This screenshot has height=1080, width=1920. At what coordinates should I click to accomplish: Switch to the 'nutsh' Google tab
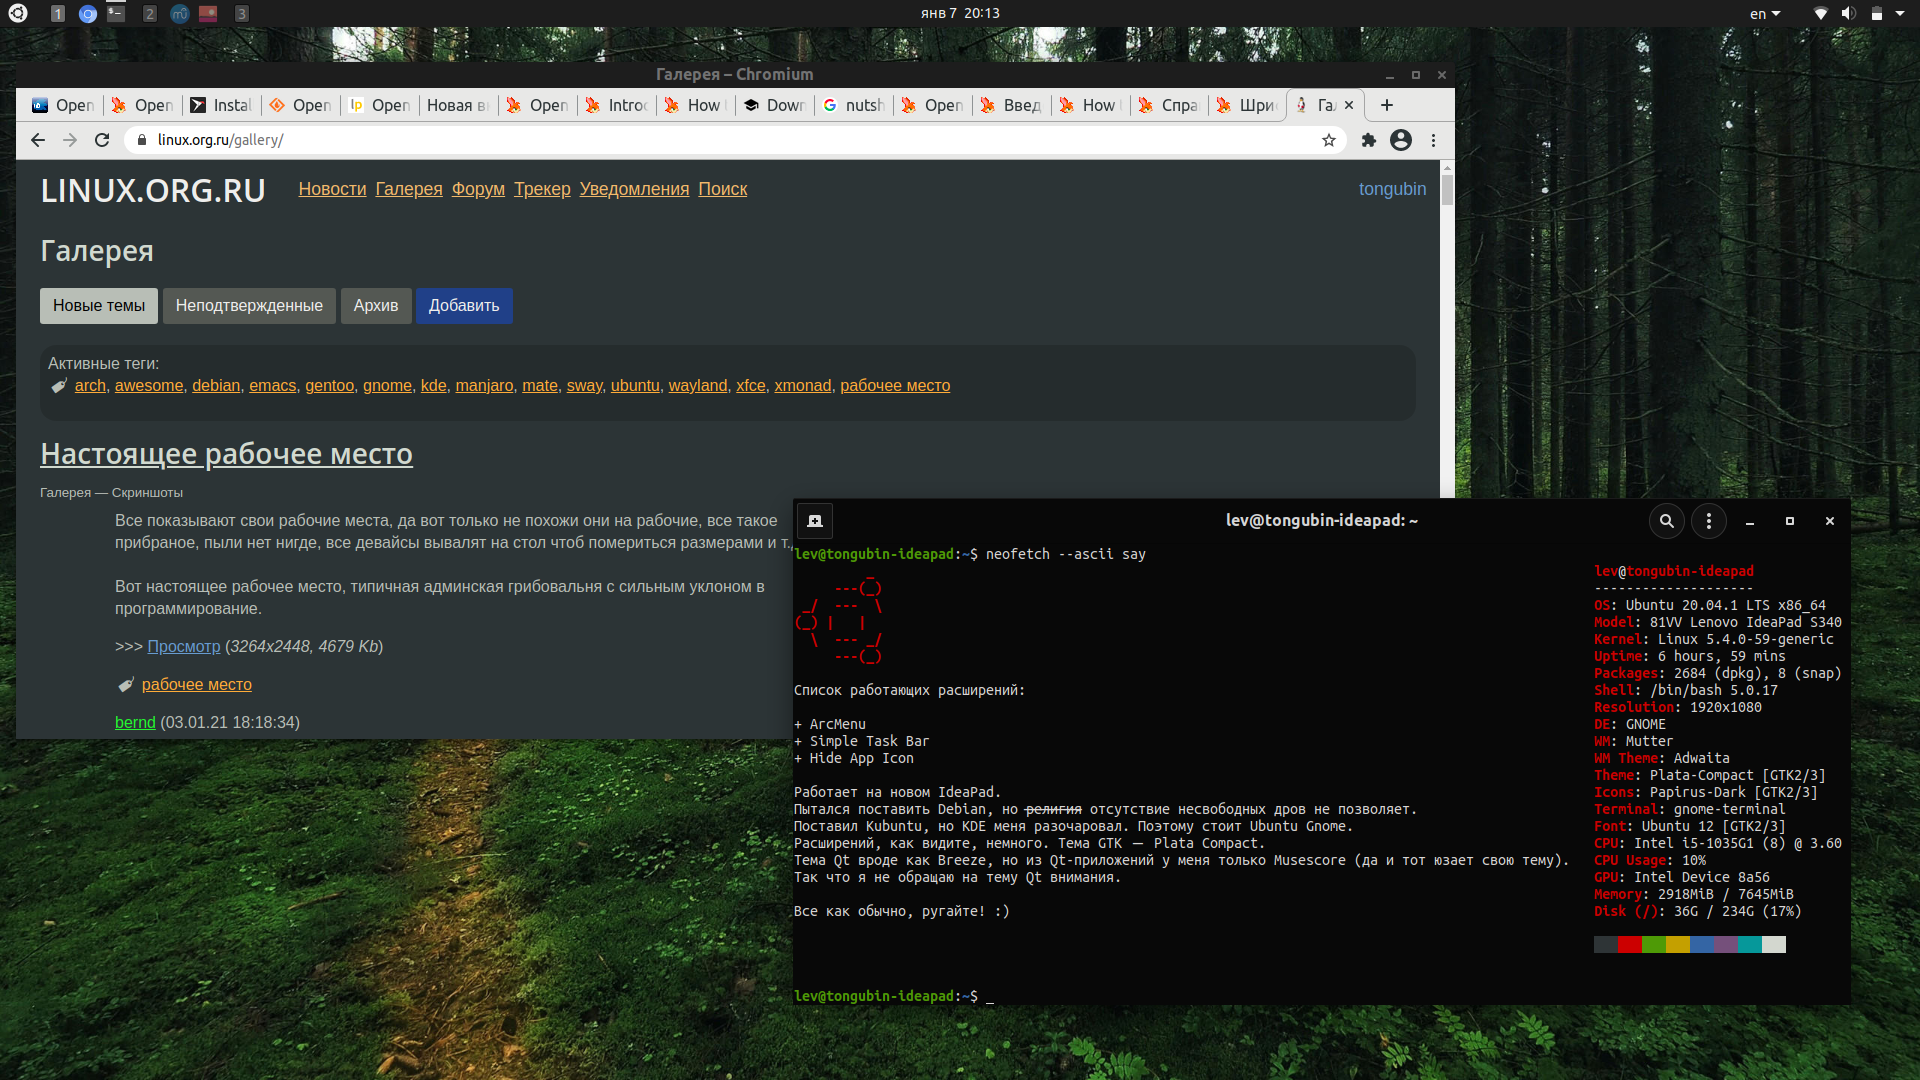coord(854,105)
